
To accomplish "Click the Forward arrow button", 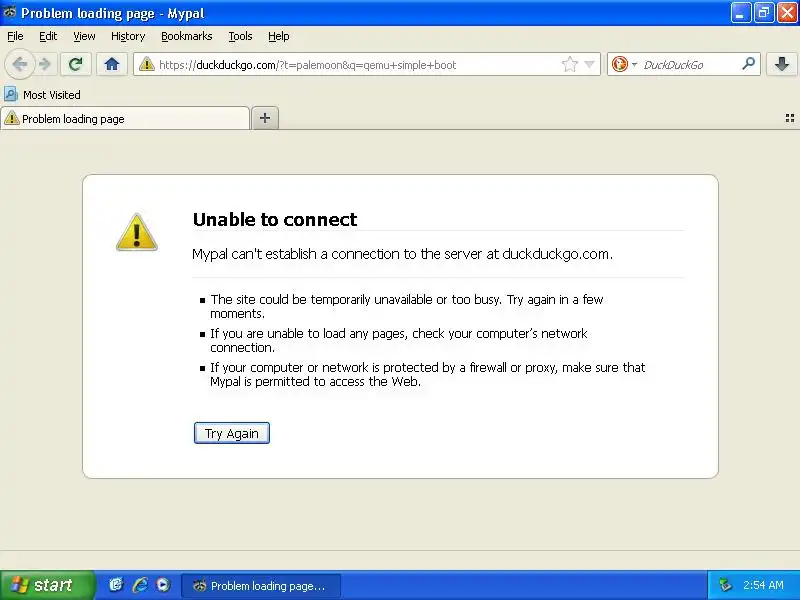I will pos(45,64).
